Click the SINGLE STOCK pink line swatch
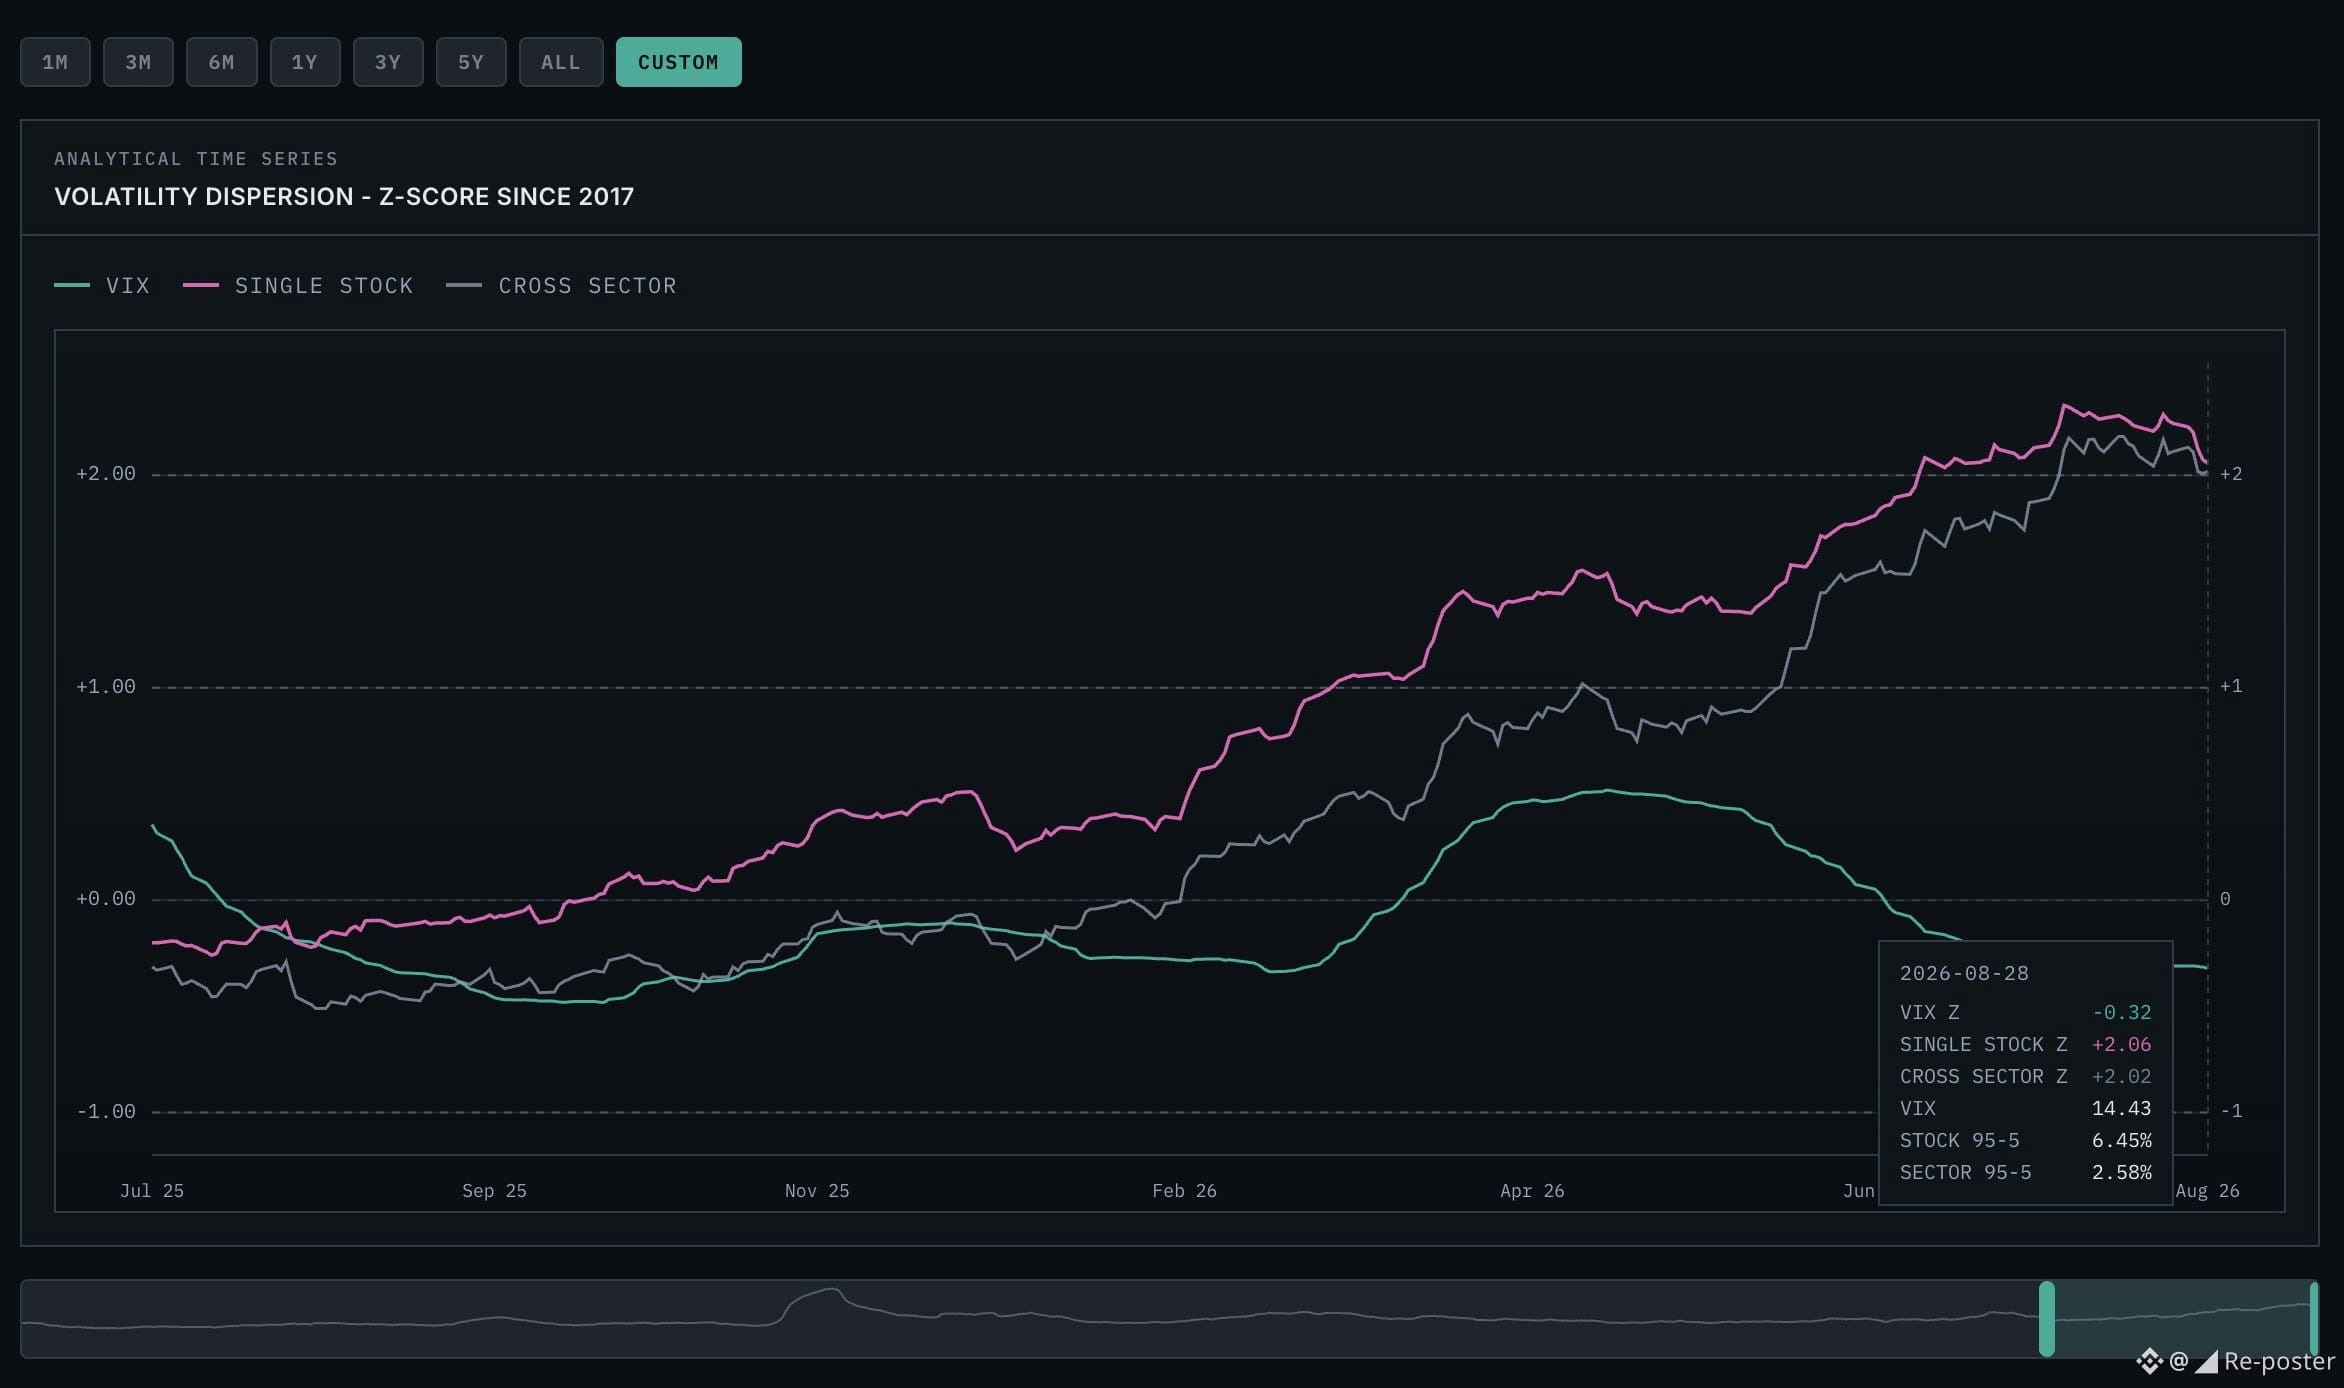 (x=201, y=286)
